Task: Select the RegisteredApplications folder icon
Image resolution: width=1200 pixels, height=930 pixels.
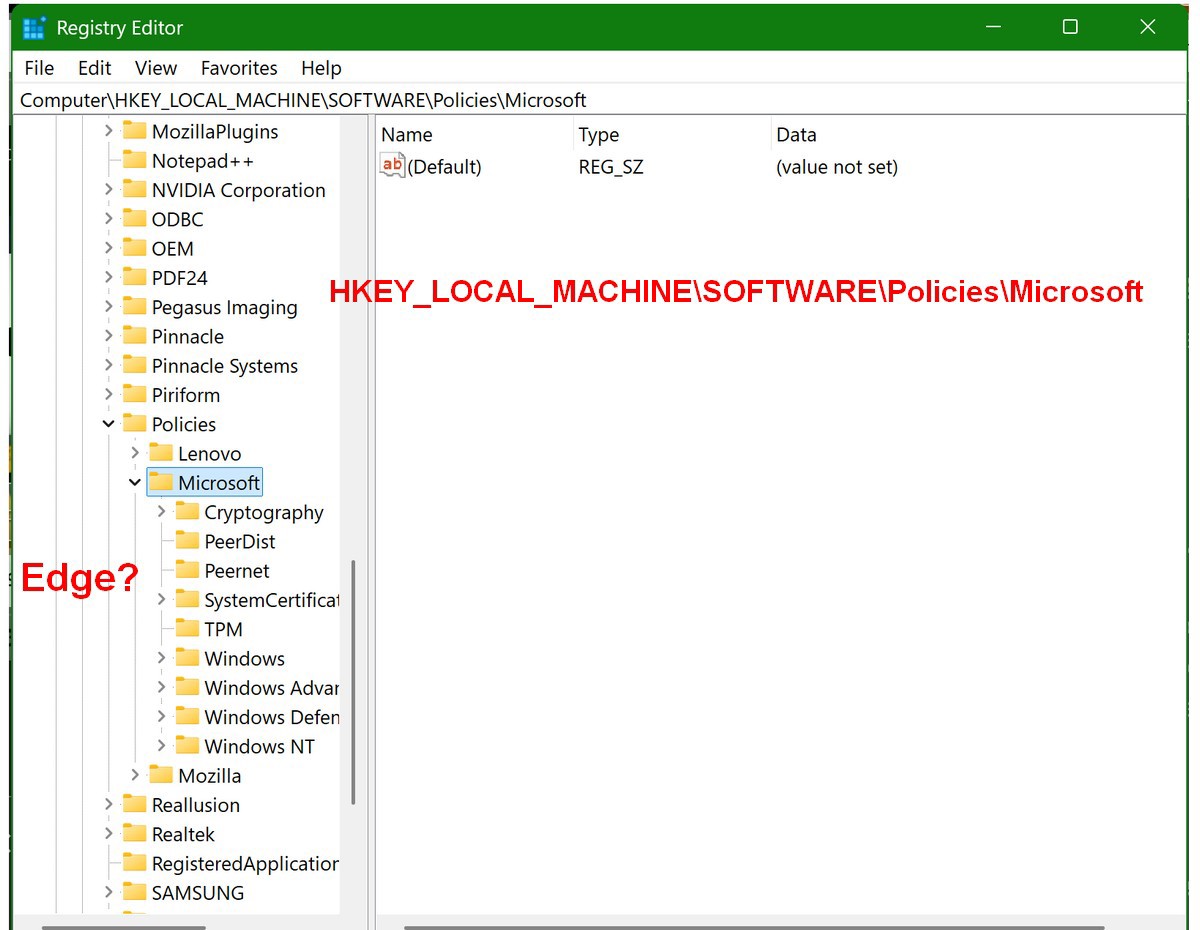Action: [134, 863]
